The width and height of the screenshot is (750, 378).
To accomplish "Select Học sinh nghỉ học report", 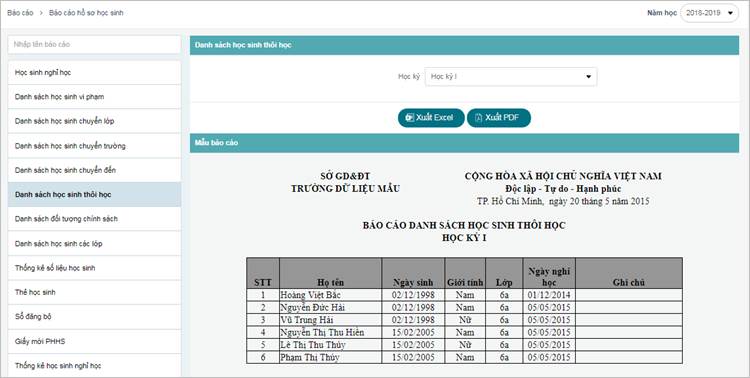I will [x=94, y=73].
